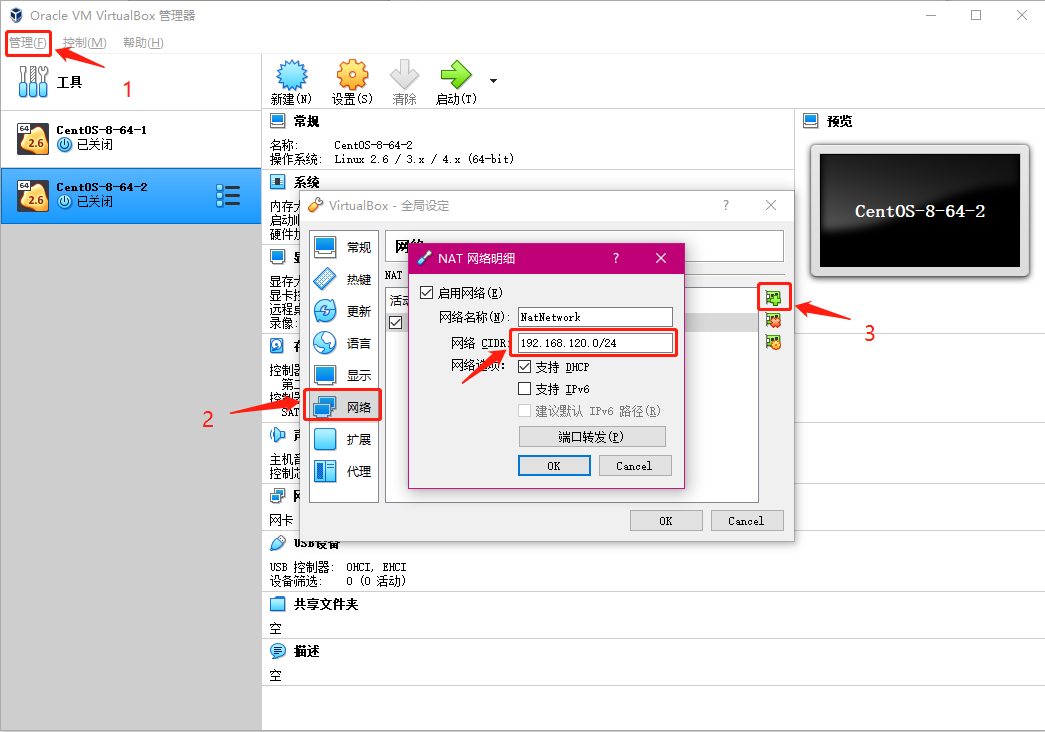The height and width of the screenshot is (732, 1045).
Task: Open the 控制(M) menu
Action: coord(85,43)
